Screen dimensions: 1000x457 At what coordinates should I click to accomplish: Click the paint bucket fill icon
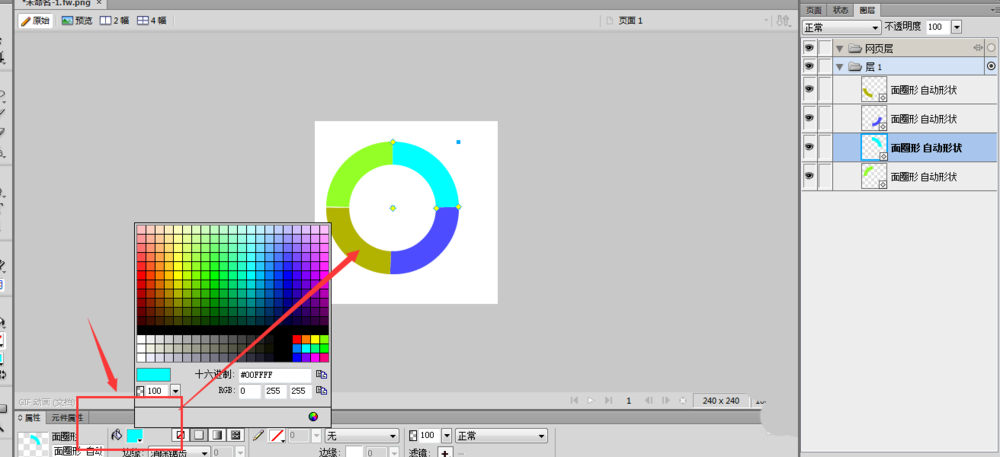coord(116,436)
